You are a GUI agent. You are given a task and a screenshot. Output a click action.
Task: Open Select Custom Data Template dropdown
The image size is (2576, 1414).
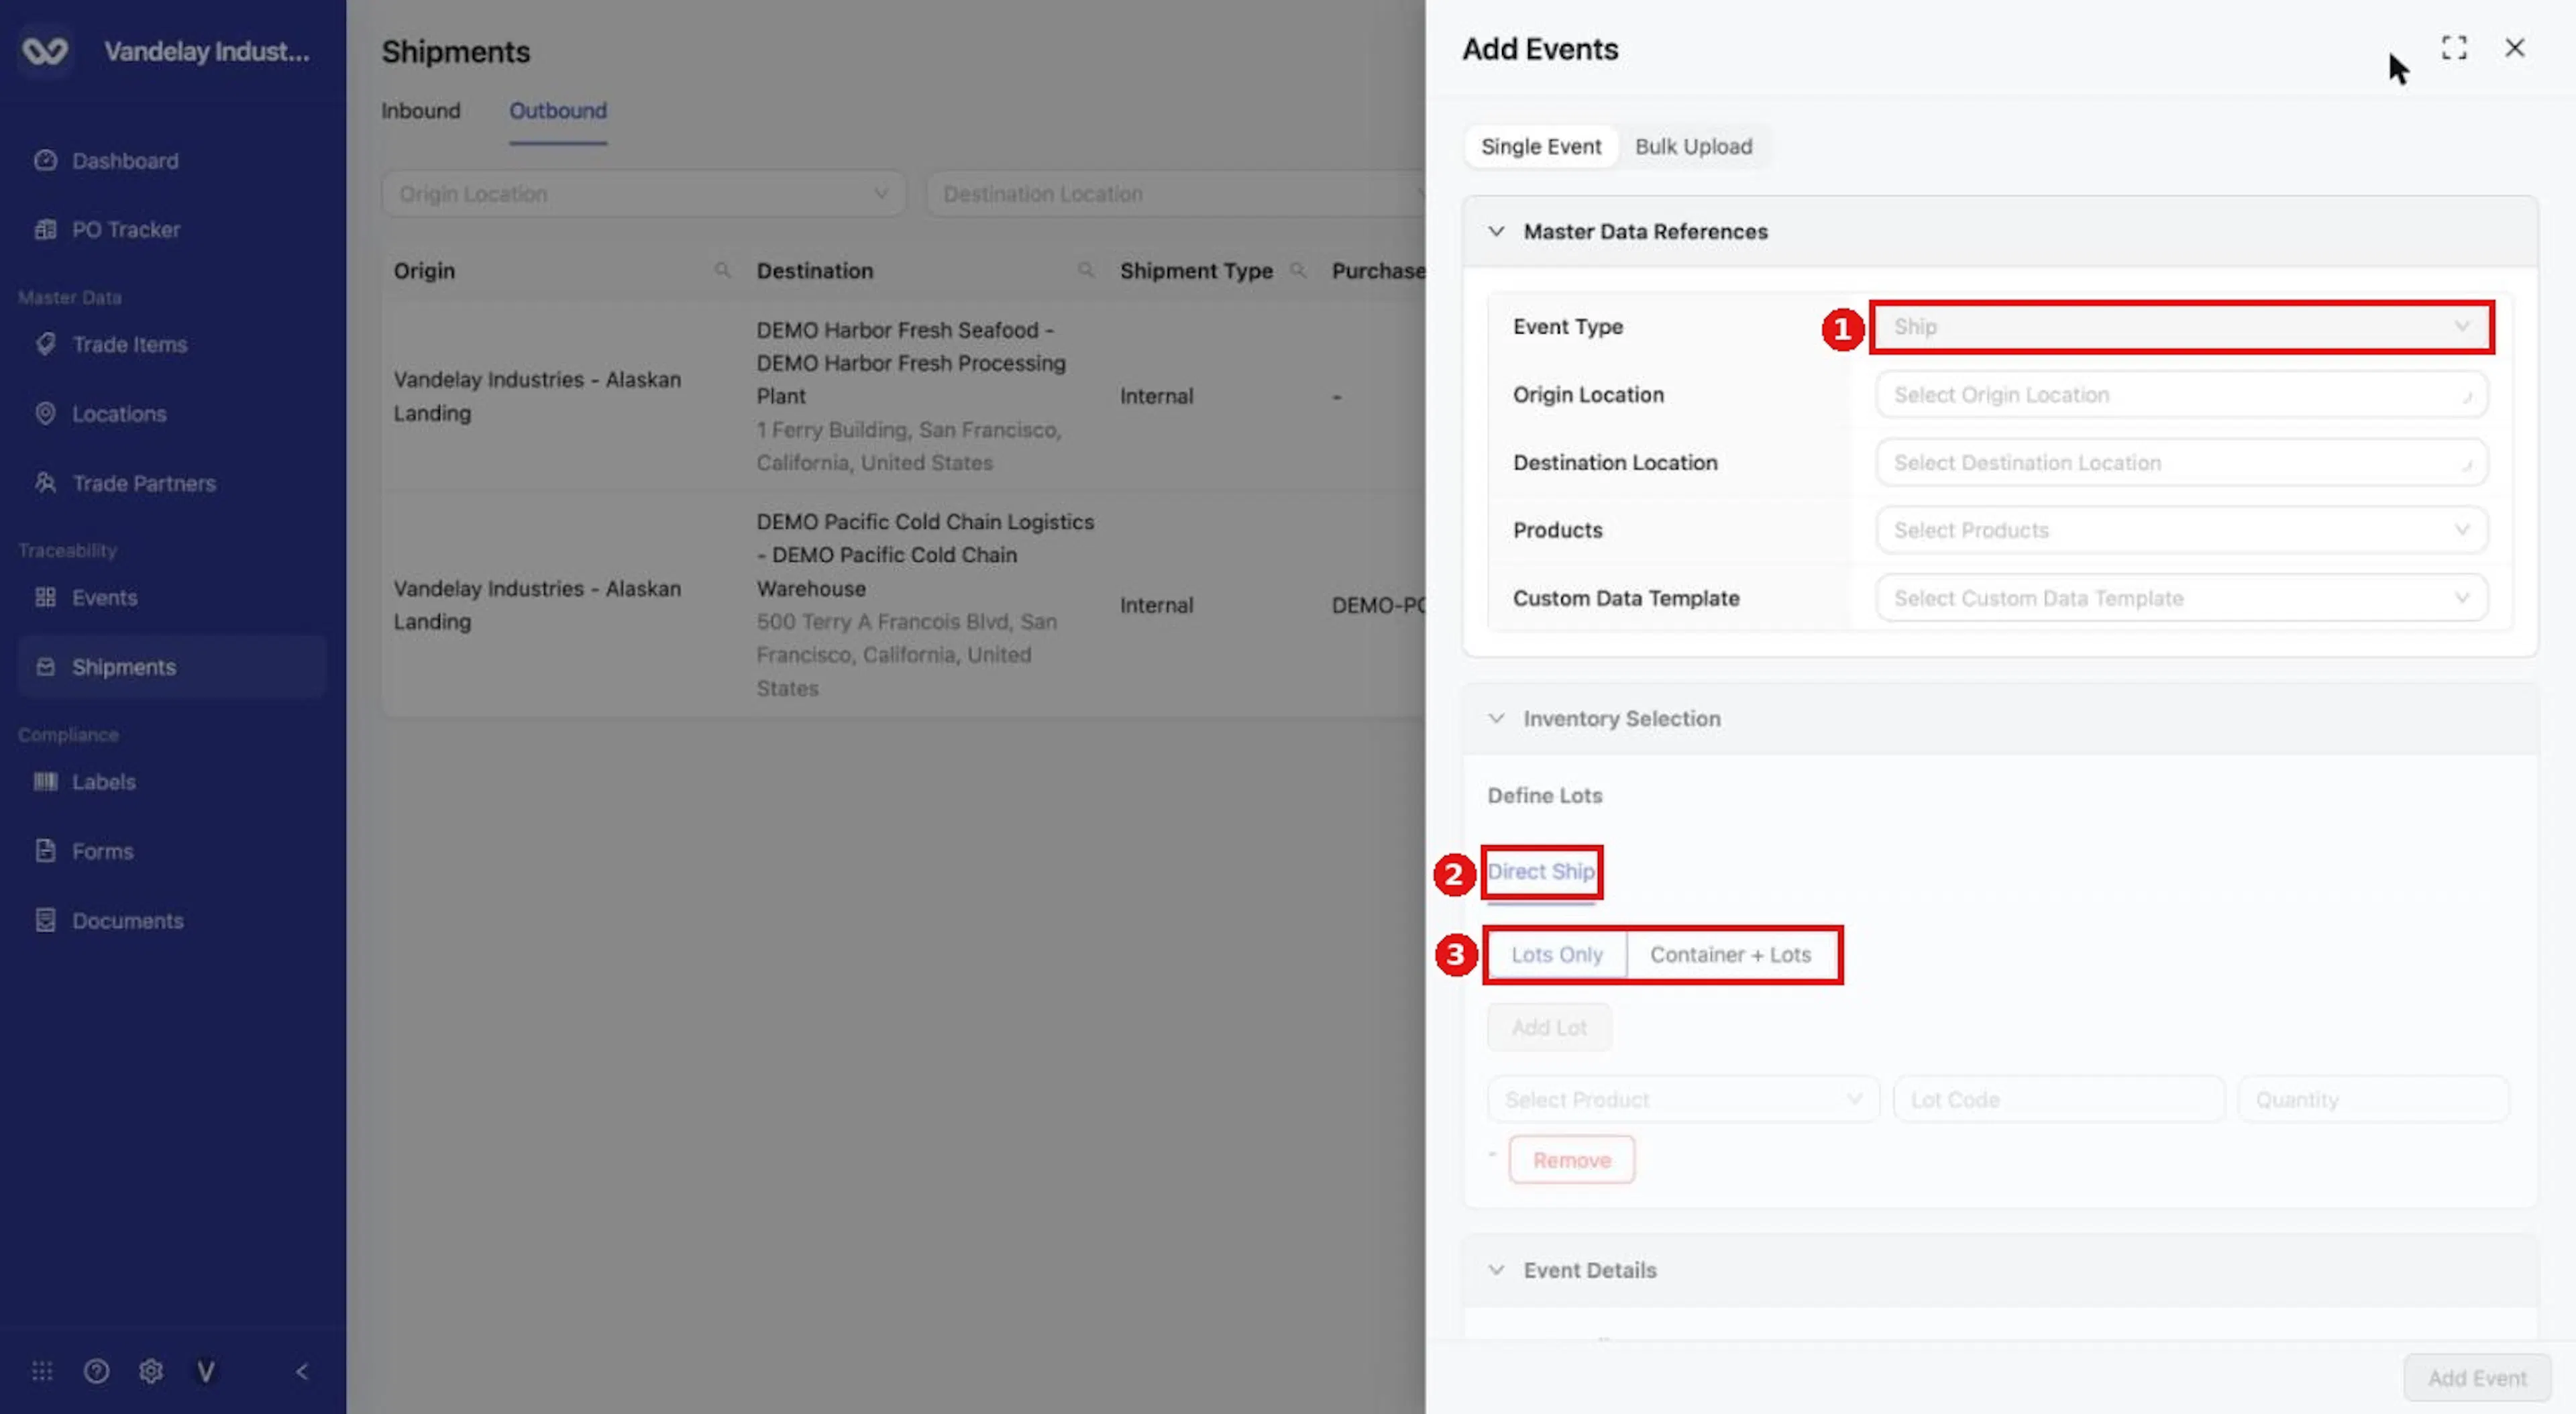(2182, 598)
